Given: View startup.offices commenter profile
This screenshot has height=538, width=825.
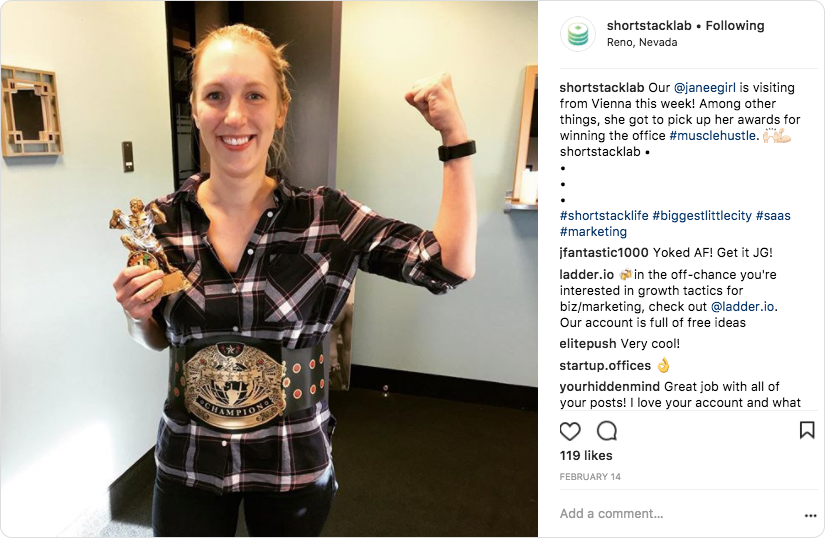Looking at the screenshot, I should (605, 366).
